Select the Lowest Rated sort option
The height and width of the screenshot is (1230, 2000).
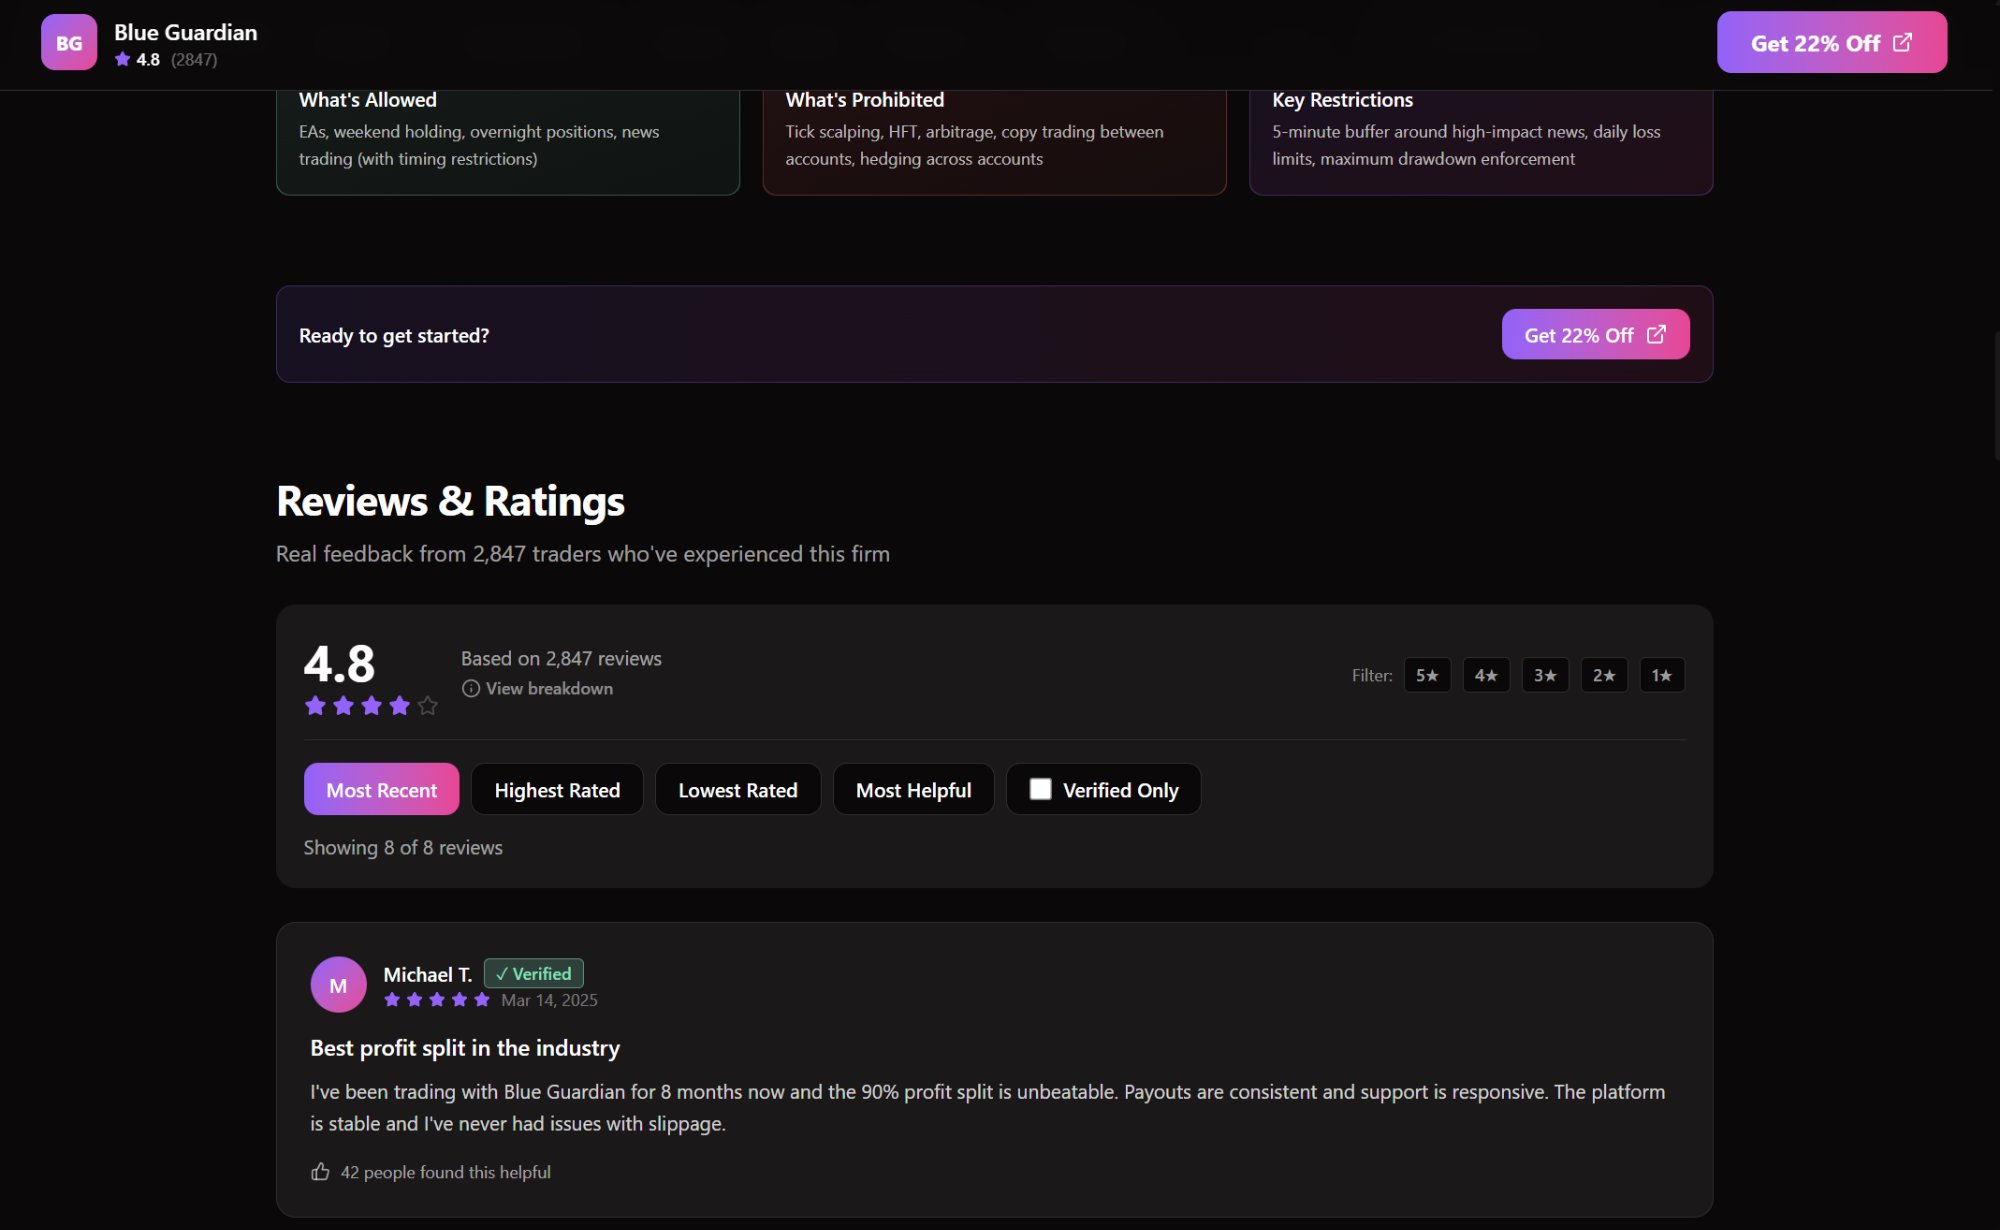point(738,789)
